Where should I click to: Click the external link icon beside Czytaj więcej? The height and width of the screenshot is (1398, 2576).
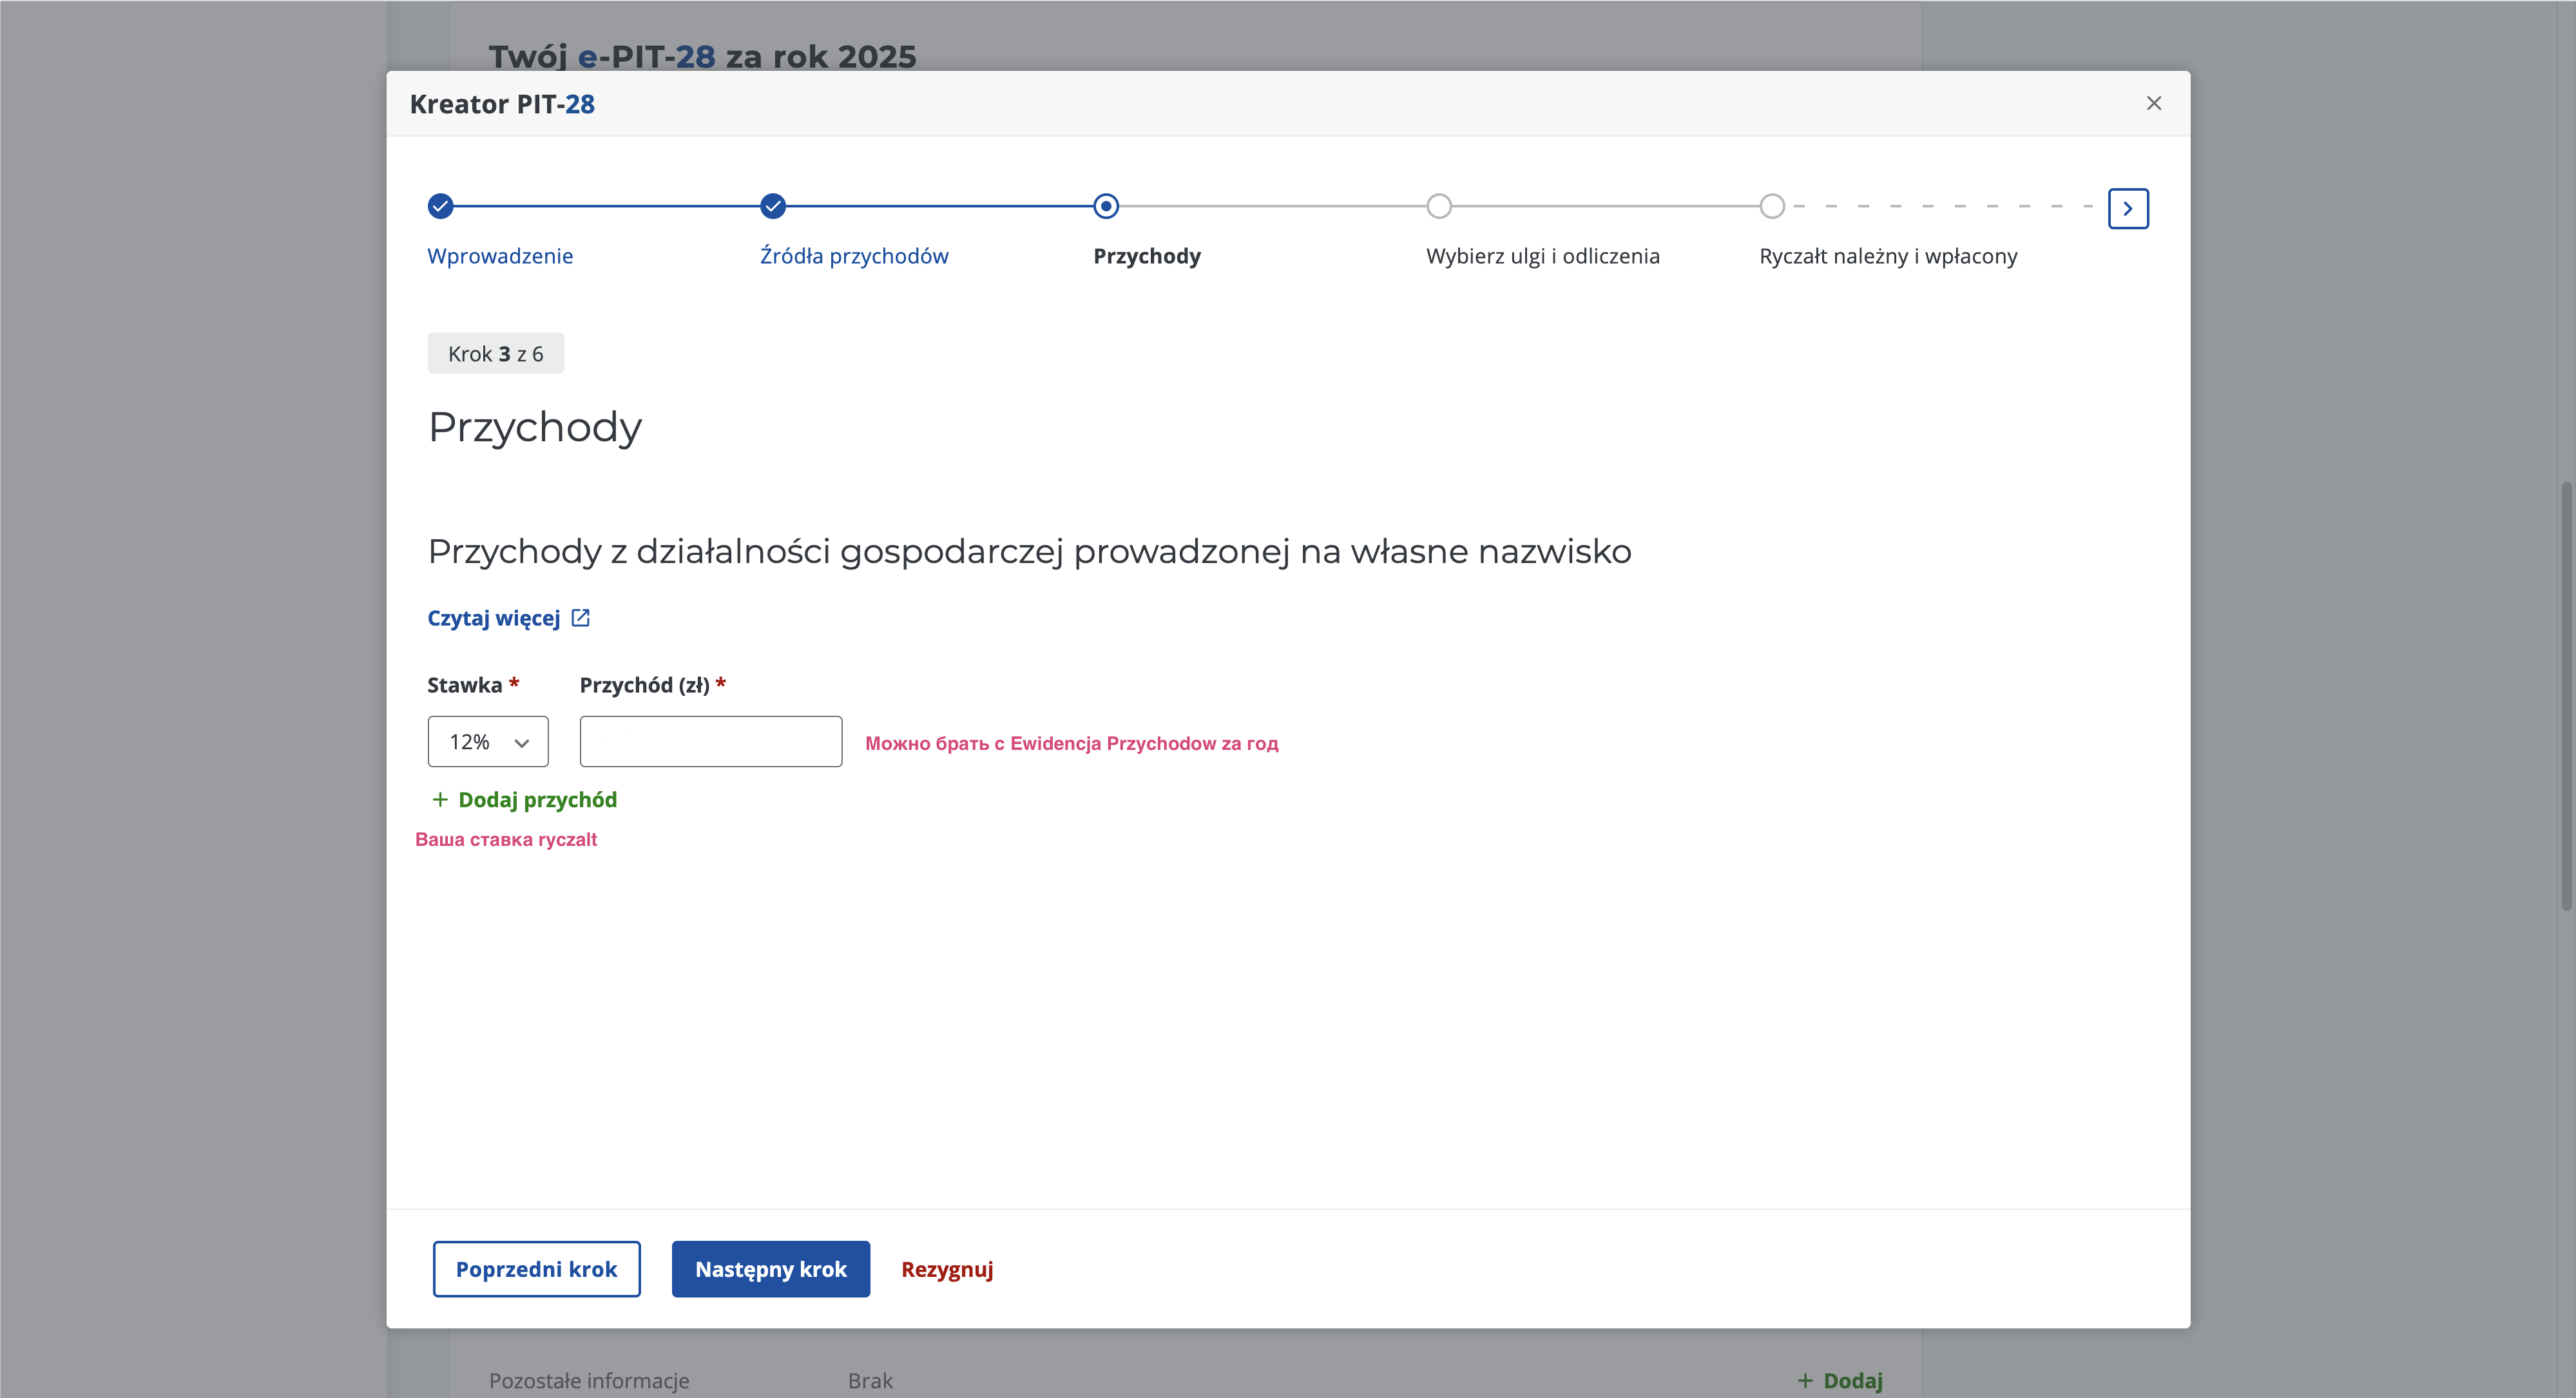581,618
